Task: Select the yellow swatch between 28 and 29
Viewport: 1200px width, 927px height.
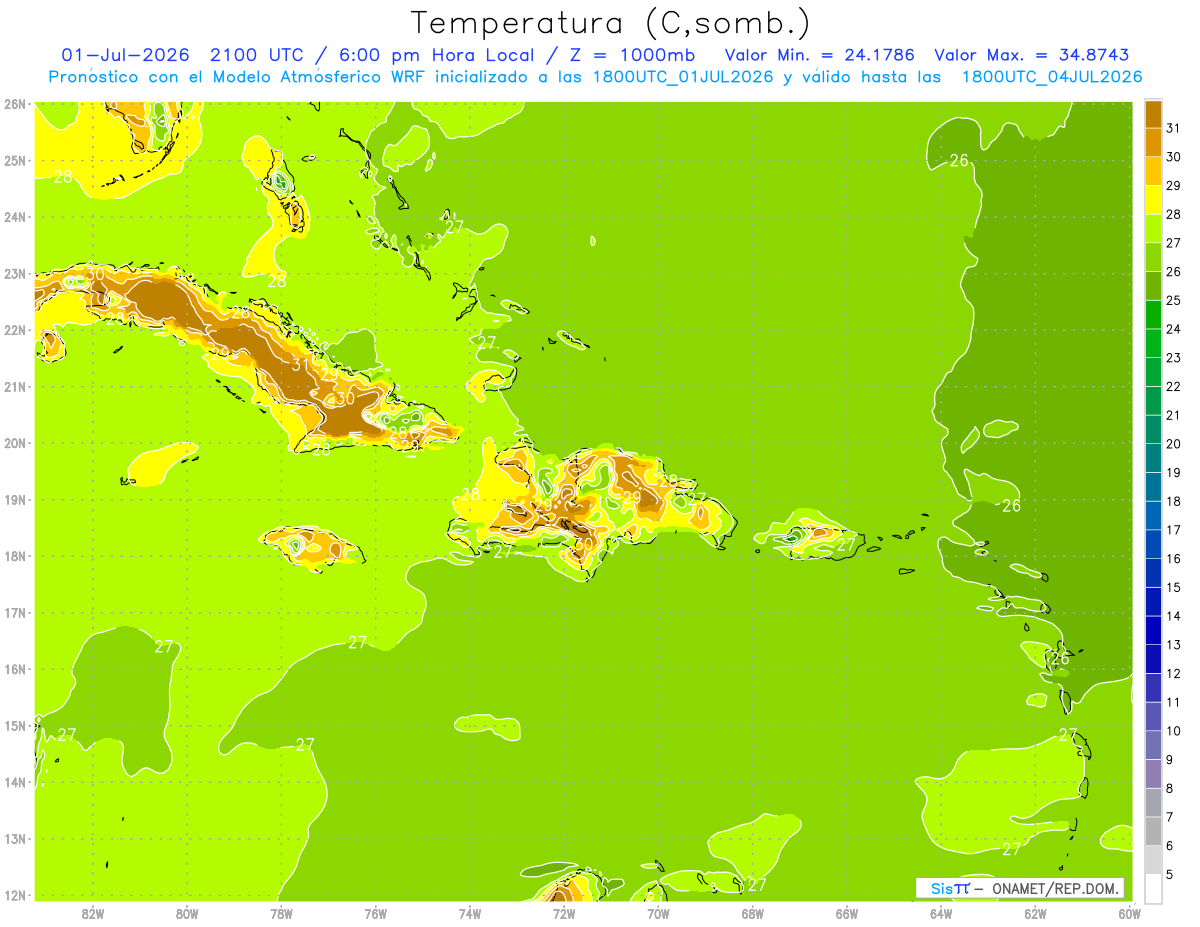Action: (1153, 200)
